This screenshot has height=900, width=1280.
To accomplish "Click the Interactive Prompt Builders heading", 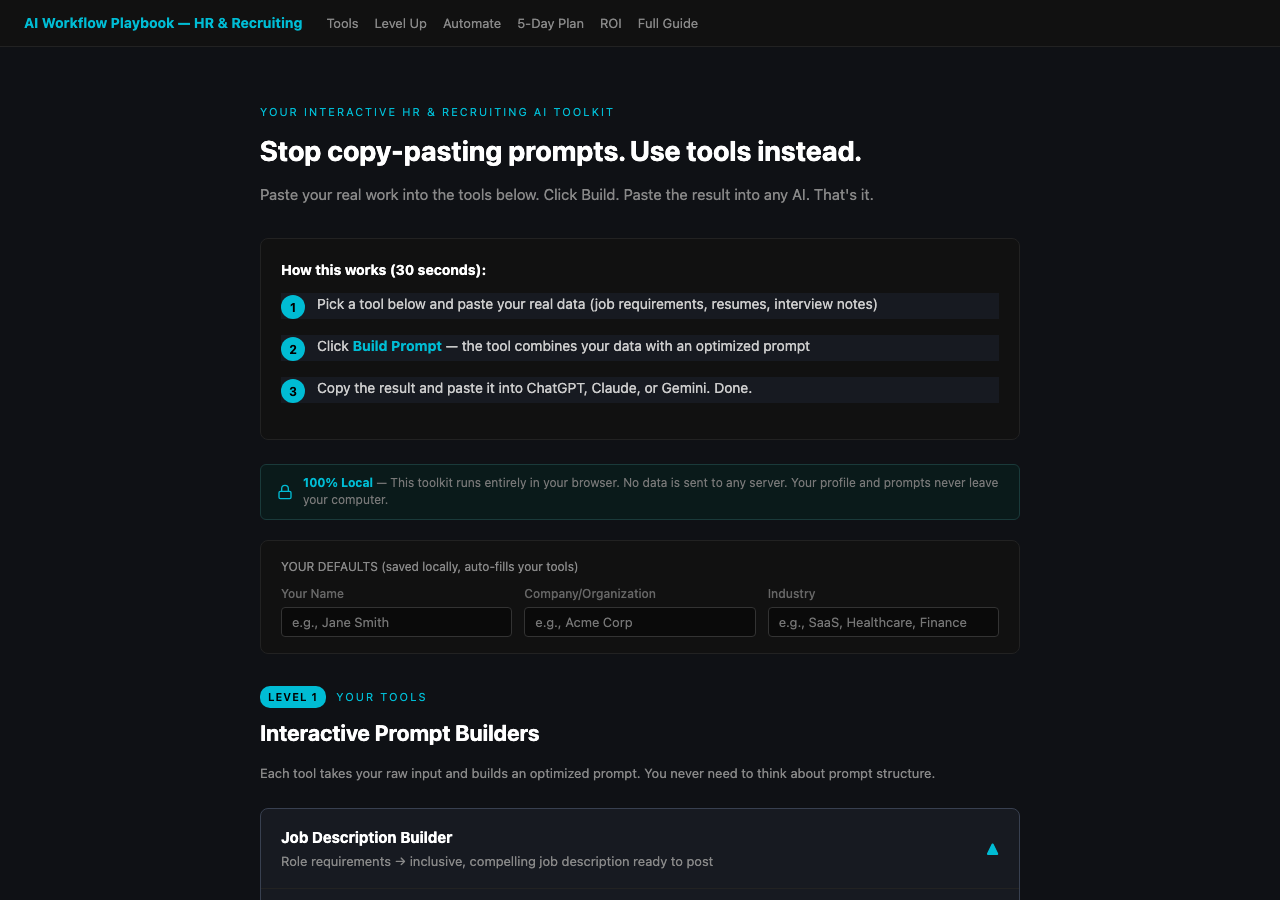I will pos(400,733).
